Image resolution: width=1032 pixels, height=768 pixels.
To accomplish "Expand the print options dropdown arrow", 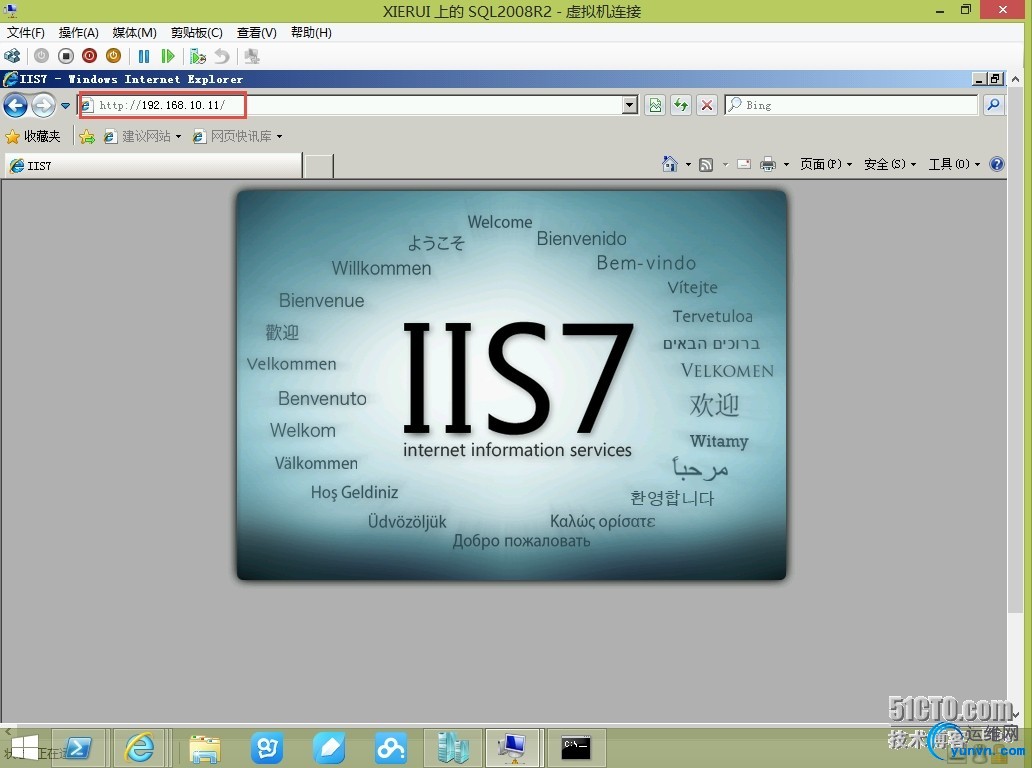I will (786, 165).
